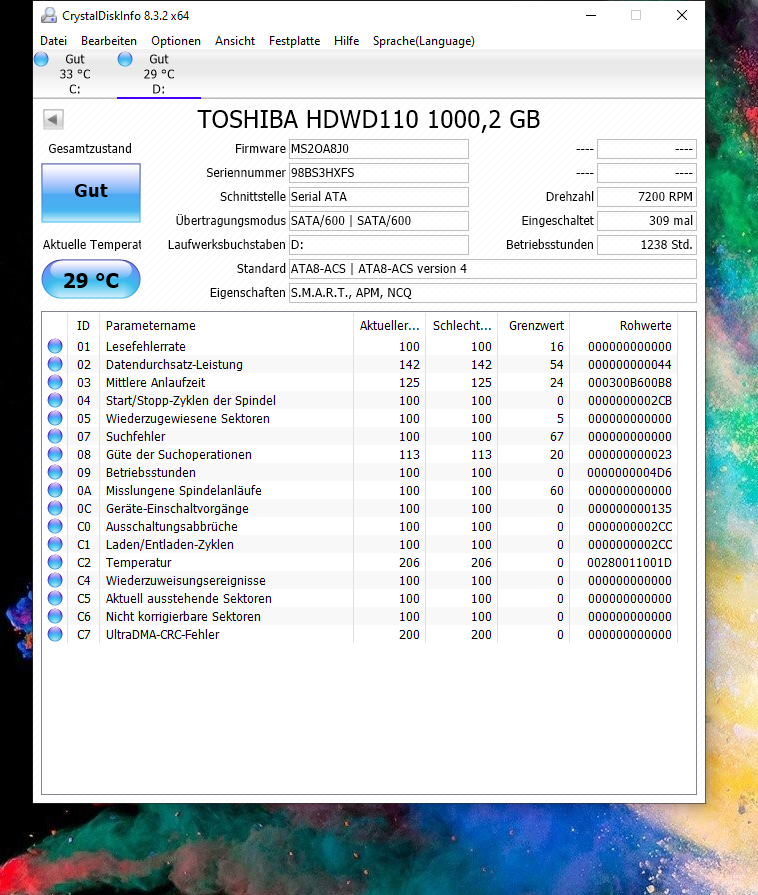758x895 pixels.
Task: Click the Betriebsstunden value 1238 Std.
Action: [x=647, y=245]
